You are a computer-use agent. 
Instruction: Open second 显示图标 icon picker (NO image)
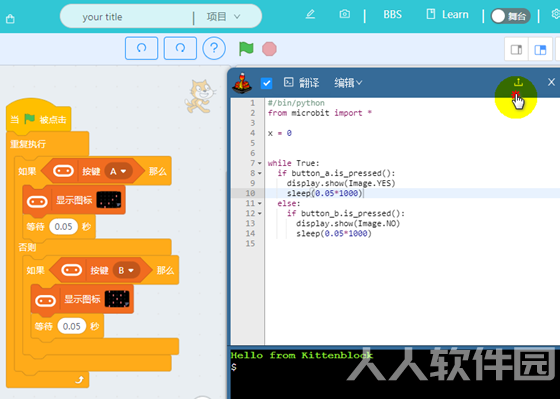(x=117, y=299)
